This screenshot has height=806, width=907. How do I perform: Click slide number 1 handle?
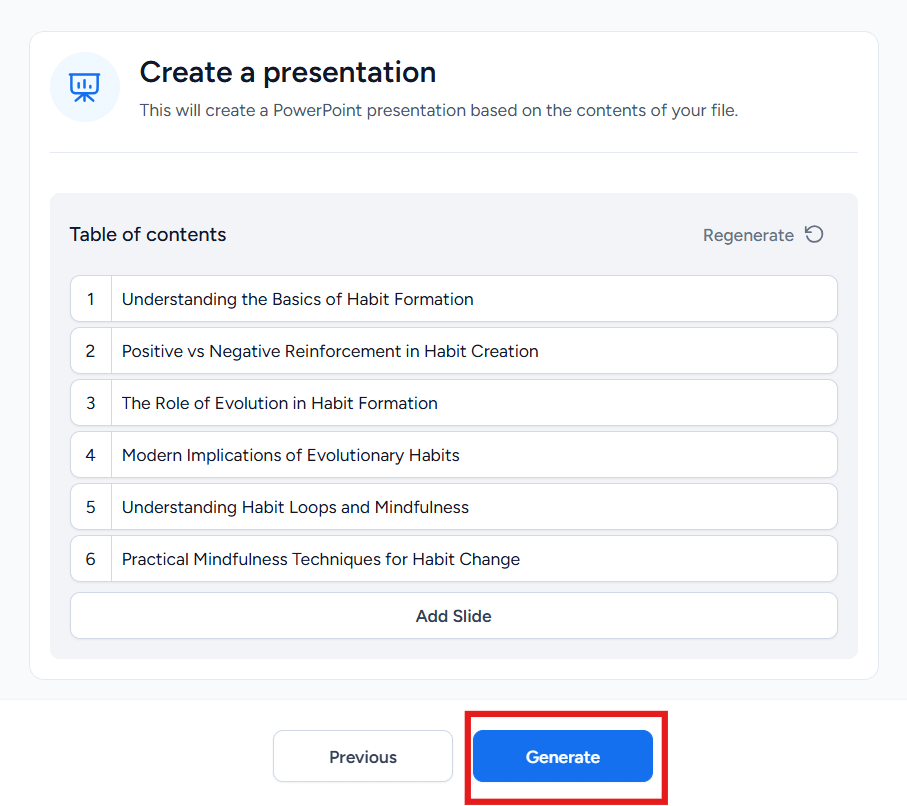pyautogui.click(x=91, y=299)
